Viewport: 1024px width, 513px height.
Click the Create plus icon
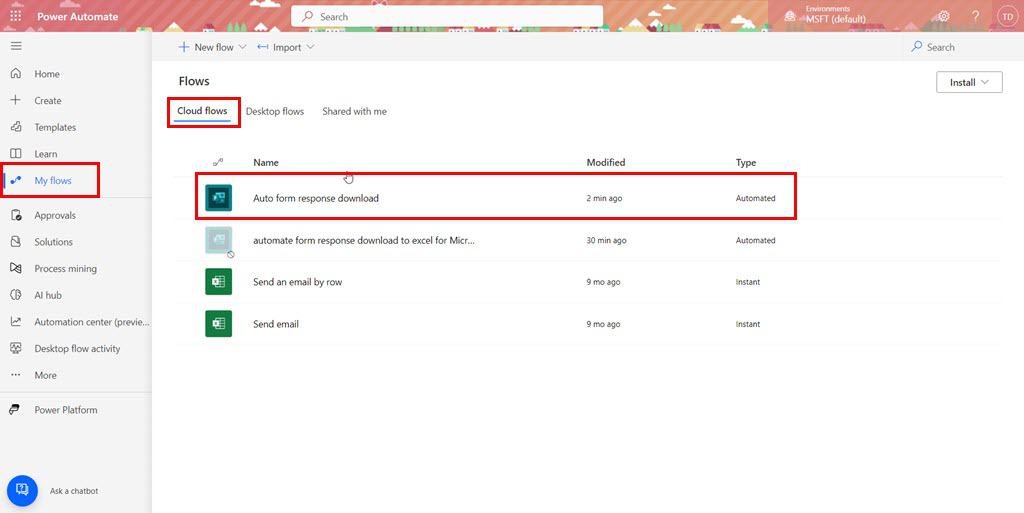[16, 100]
